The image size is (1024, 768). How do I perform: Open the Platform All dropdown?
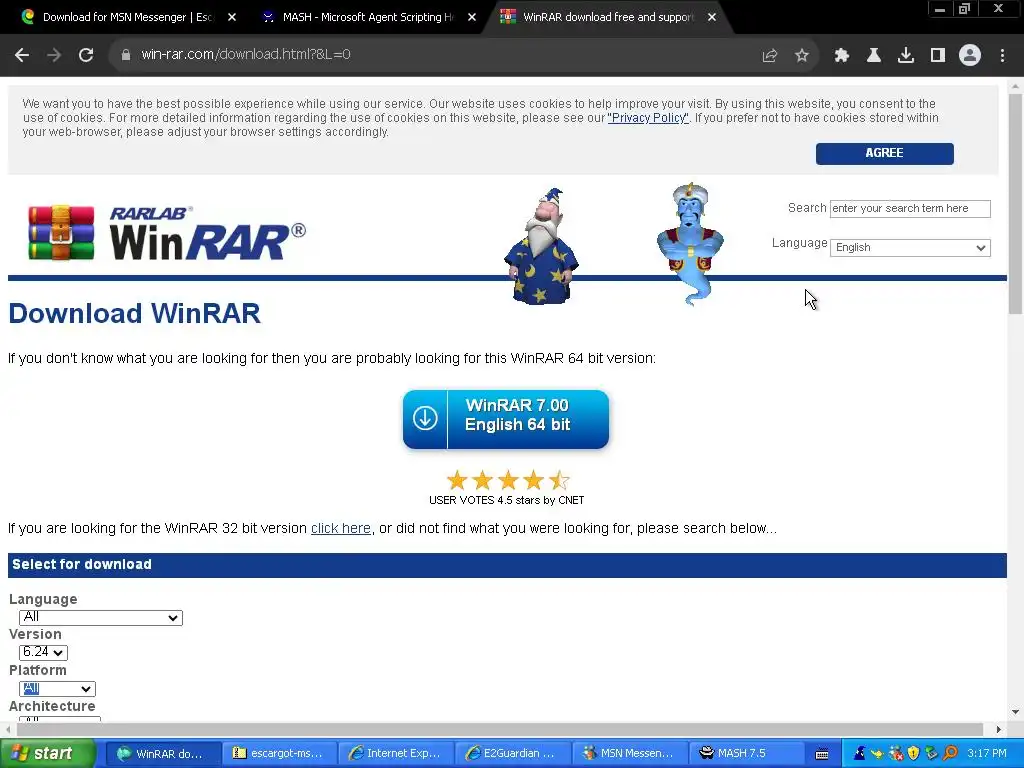tap(57, 688)
